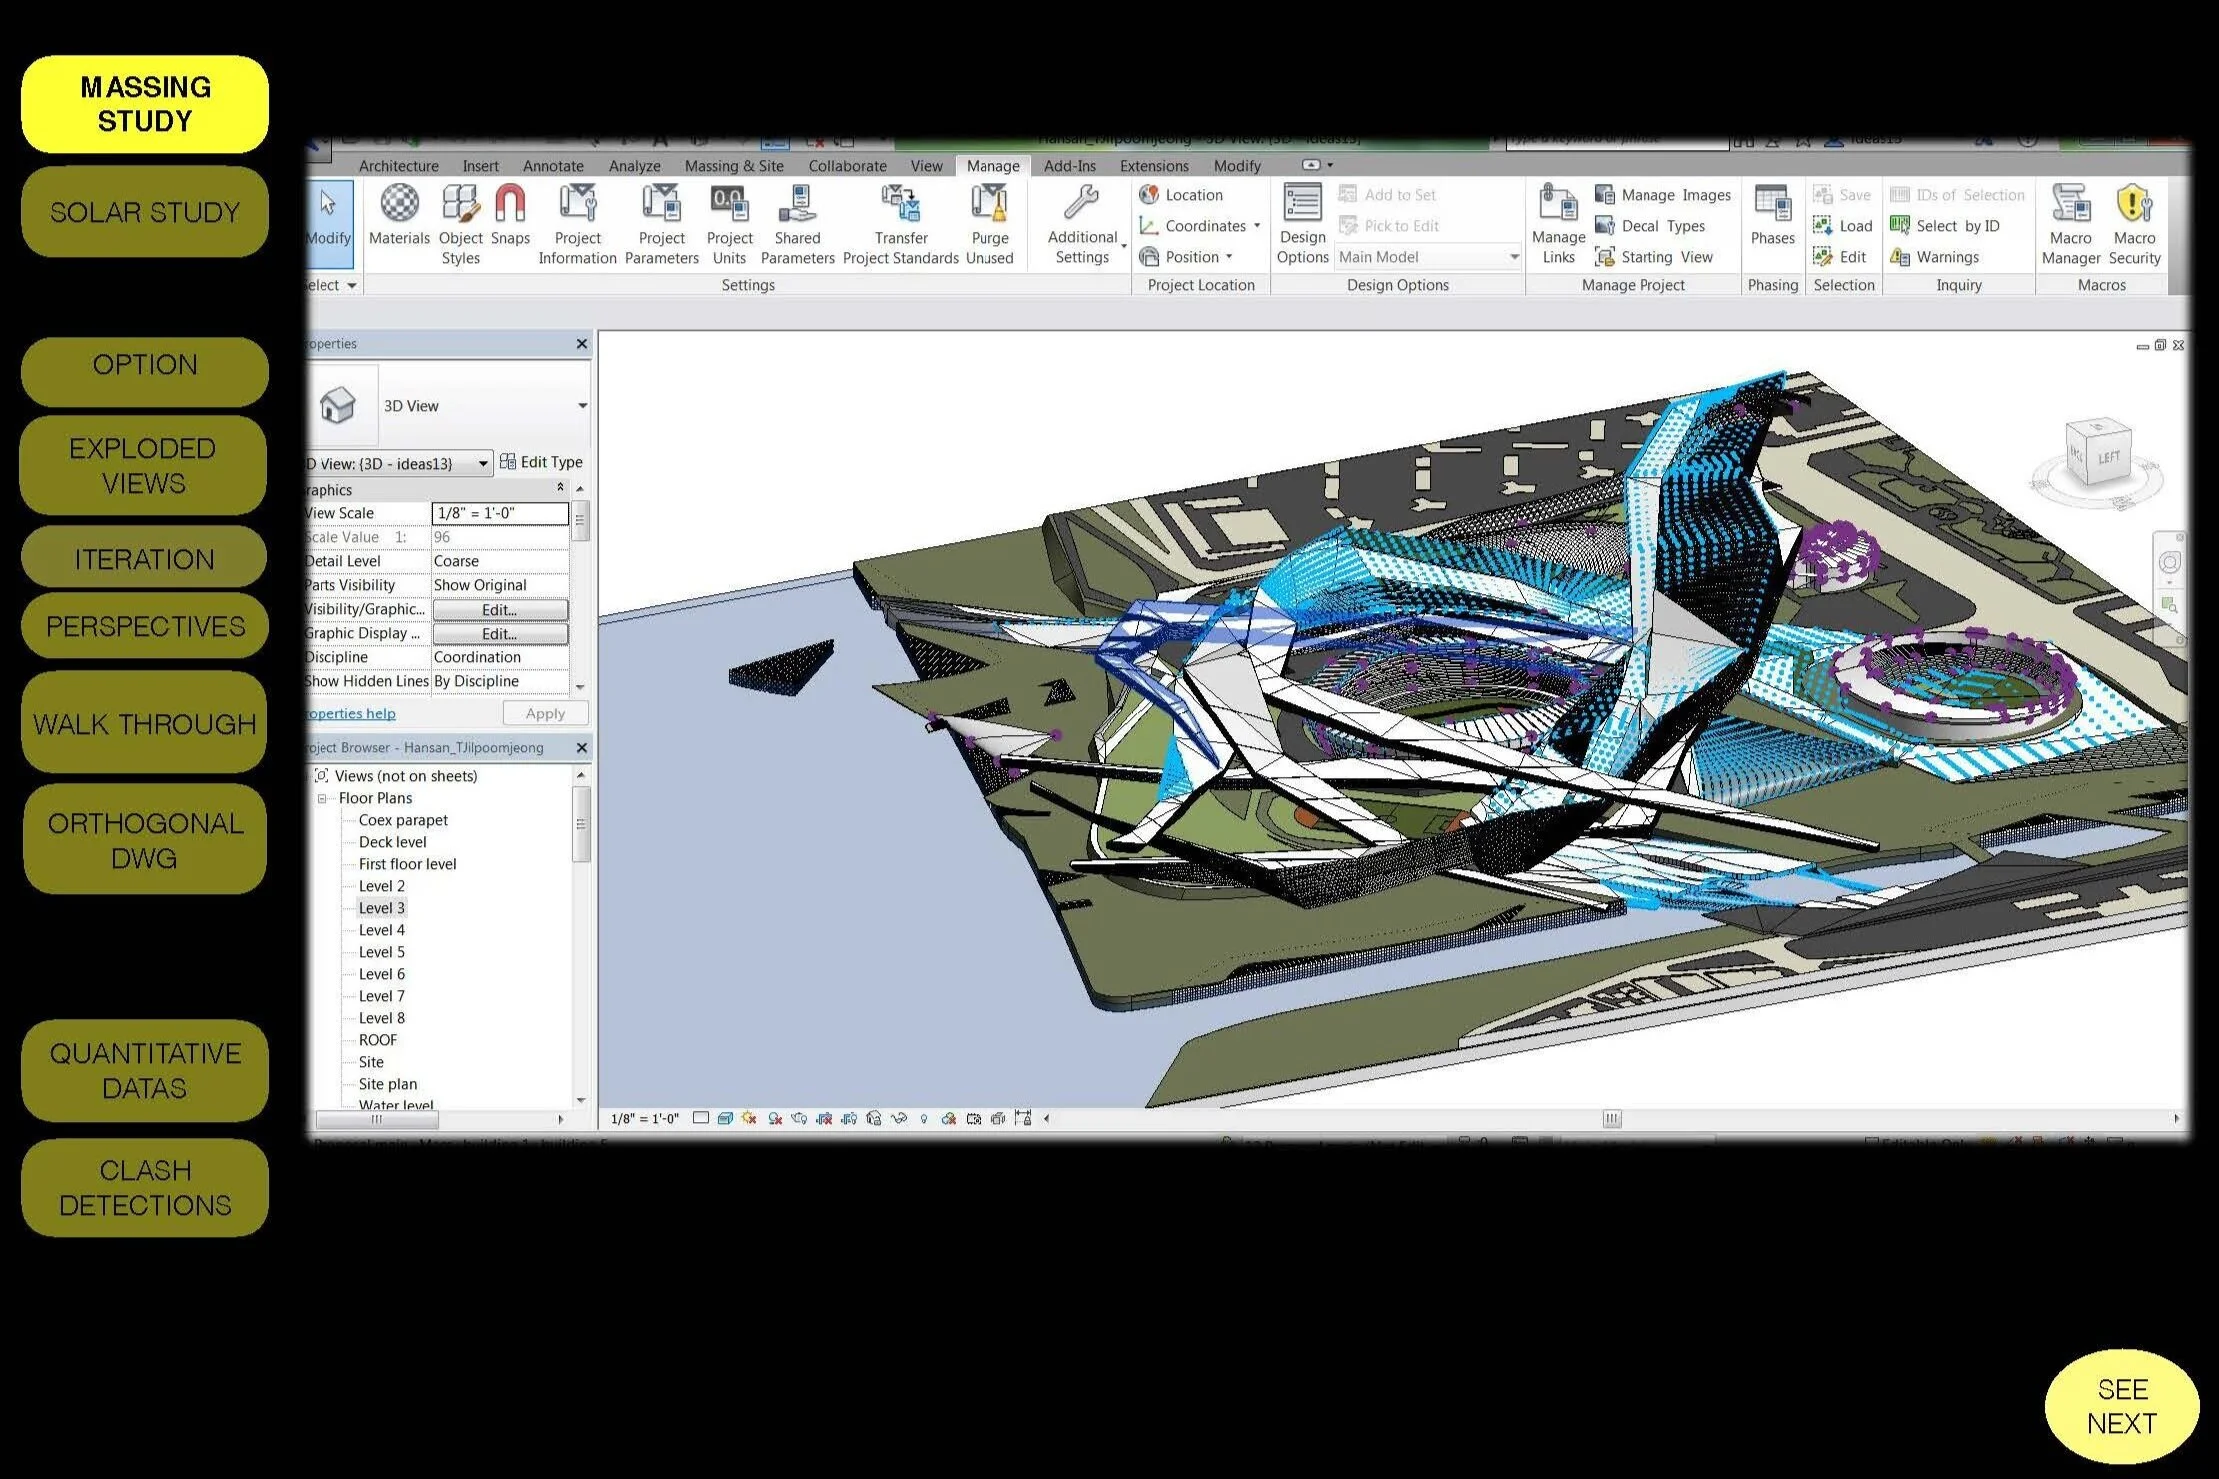Open the Warnings inquiry tool
Screen dimensions: 2219x1479
pos(1946,257)
